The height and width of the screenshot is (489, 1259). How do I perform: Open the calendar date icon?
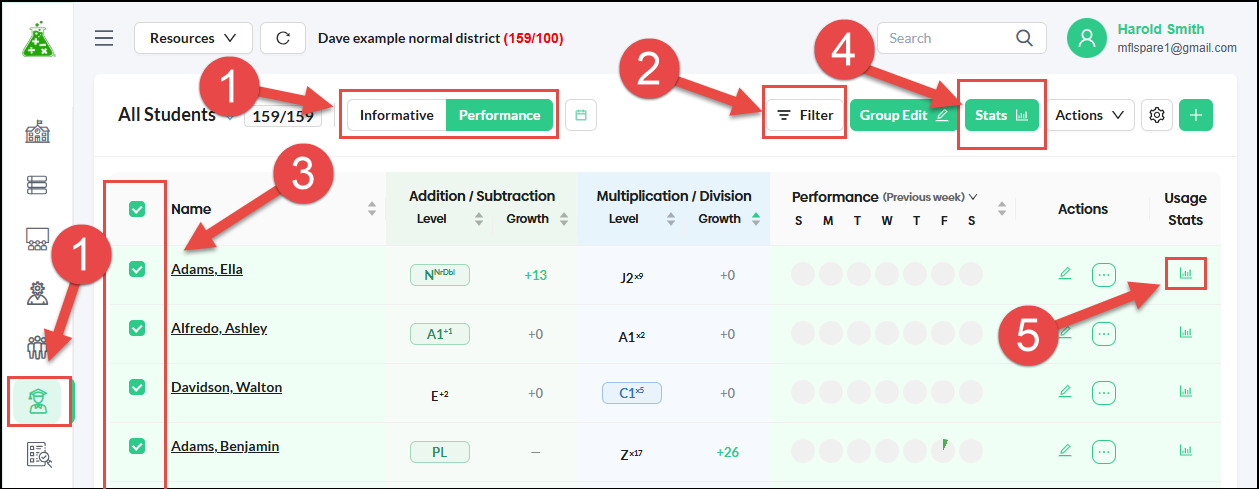[x=580, y=115]
